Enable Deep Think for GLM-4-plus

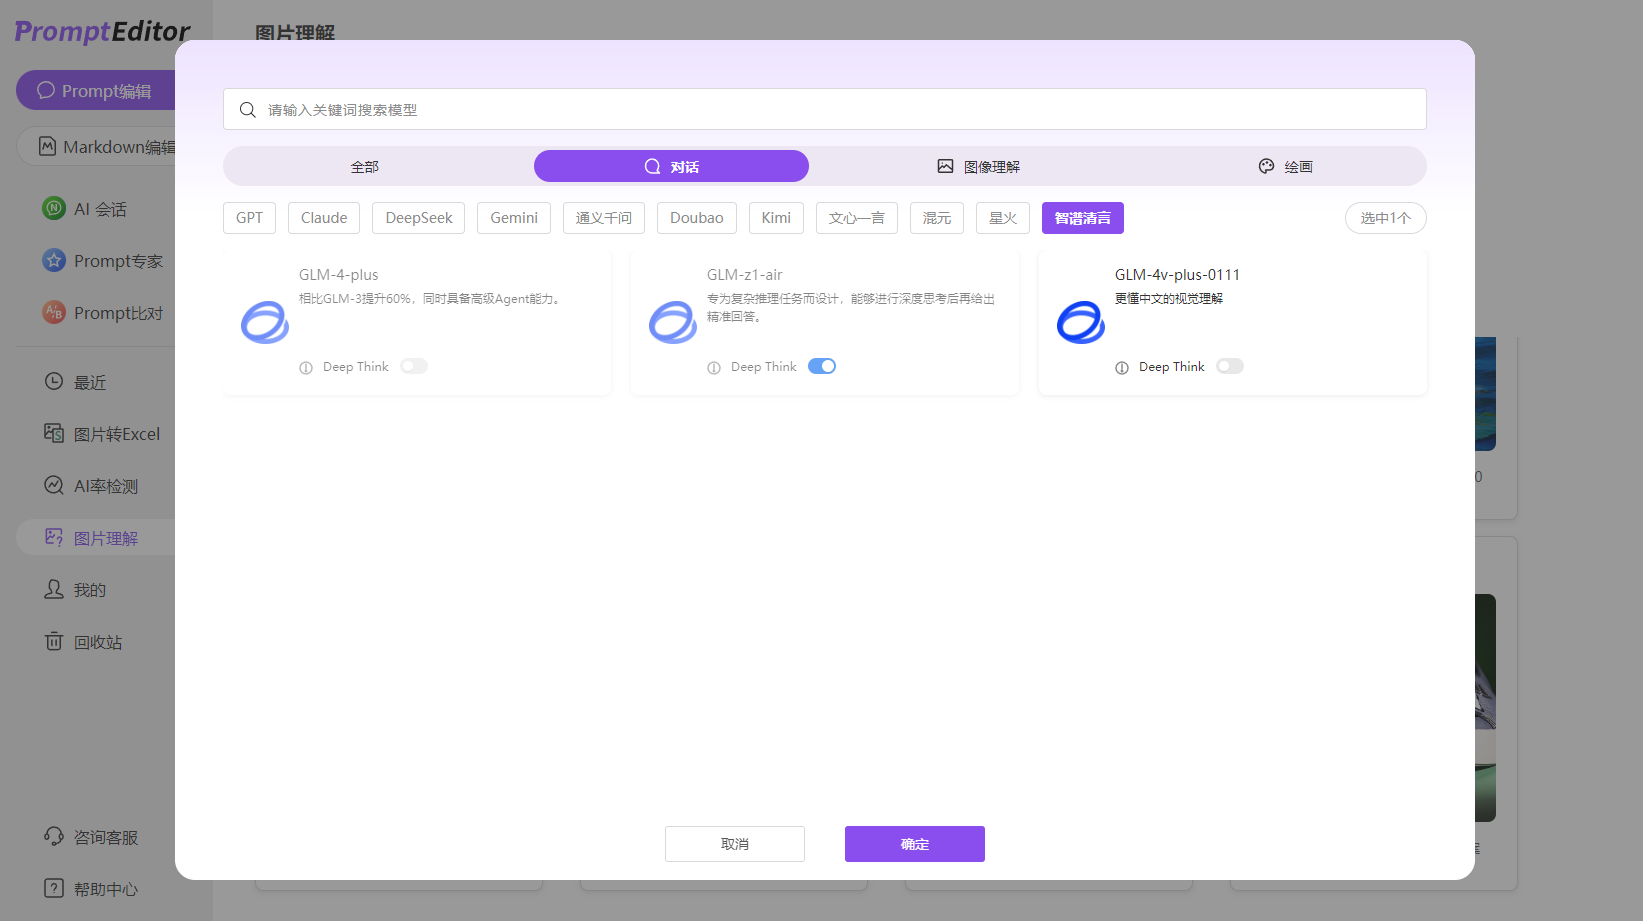click(x=414, y=367)
